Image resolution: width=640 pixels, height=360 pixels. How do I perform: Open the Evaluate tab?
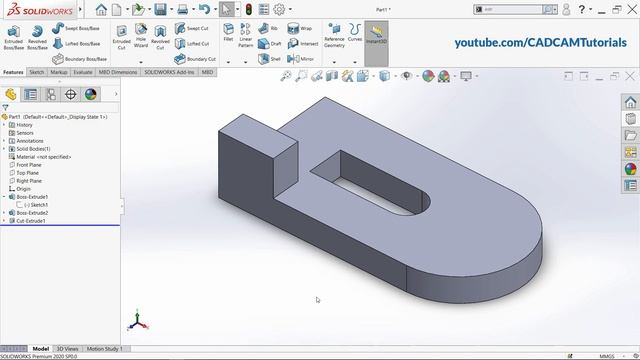[x=82, y=72]
